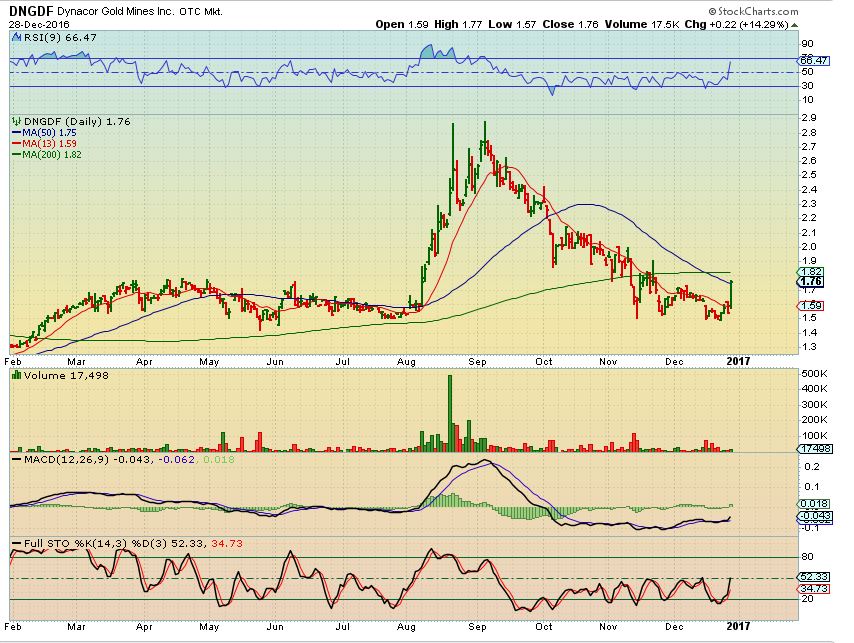Viewport: 854px width, 643px height.
Task: Click the blue MA(50) legend line marker
Action: click(15, 132)
